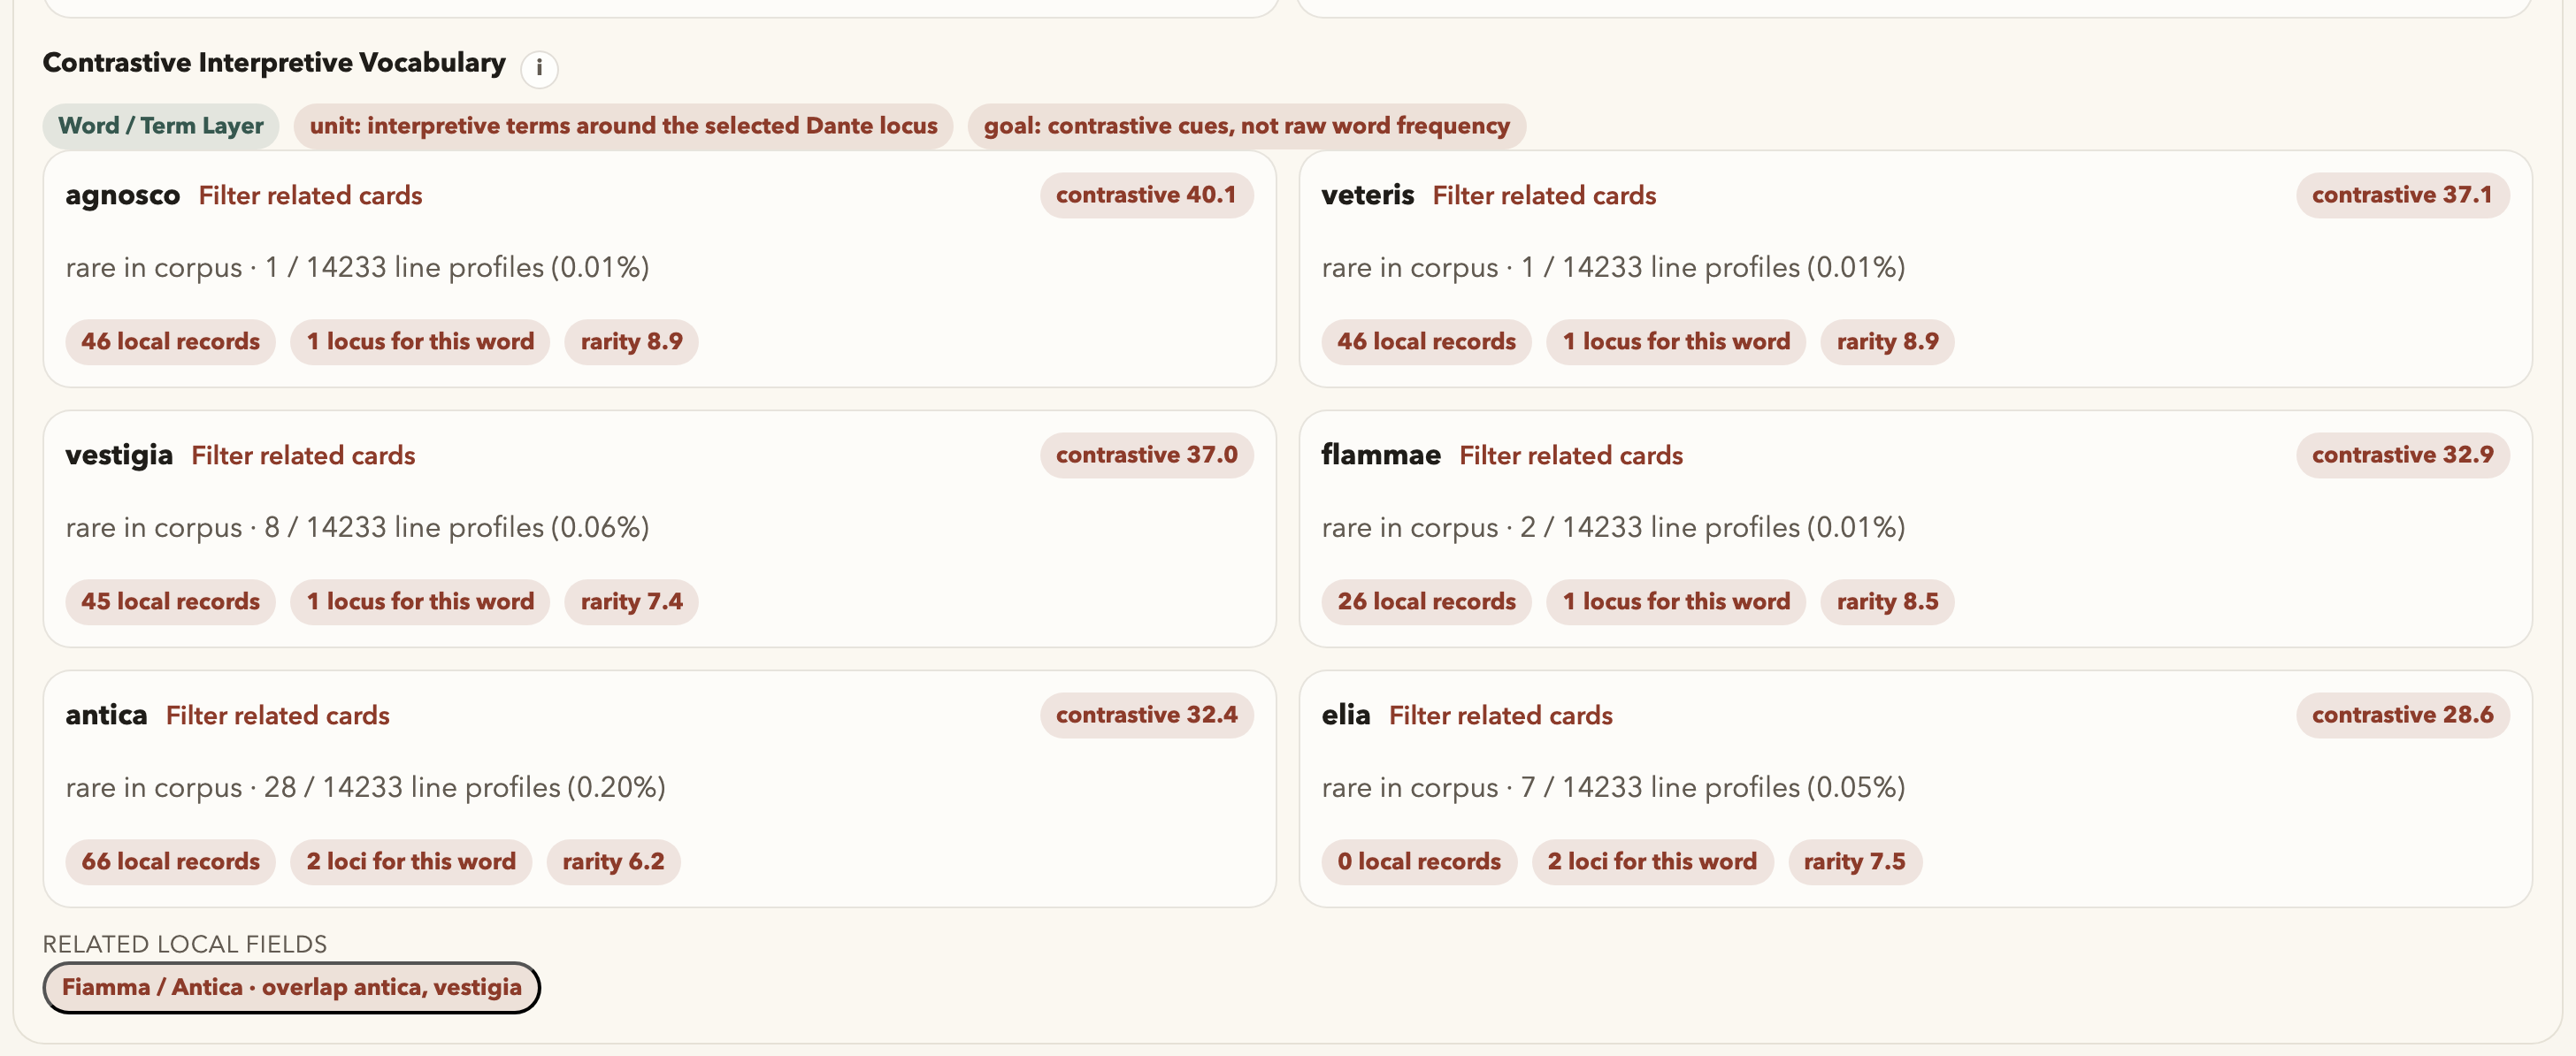
Task: Click the 26 local records pill
Action: [1426, 602]
